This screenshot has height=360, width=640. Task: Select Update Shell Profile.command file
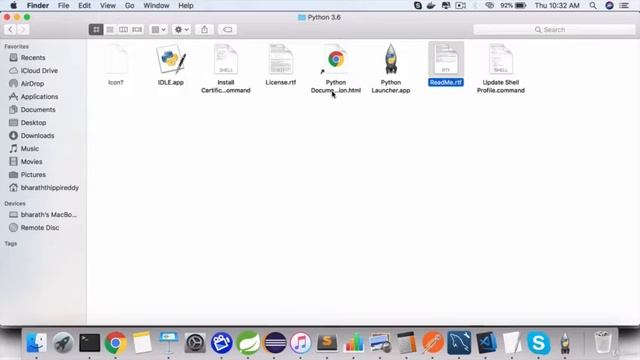(x=501, y=60)
